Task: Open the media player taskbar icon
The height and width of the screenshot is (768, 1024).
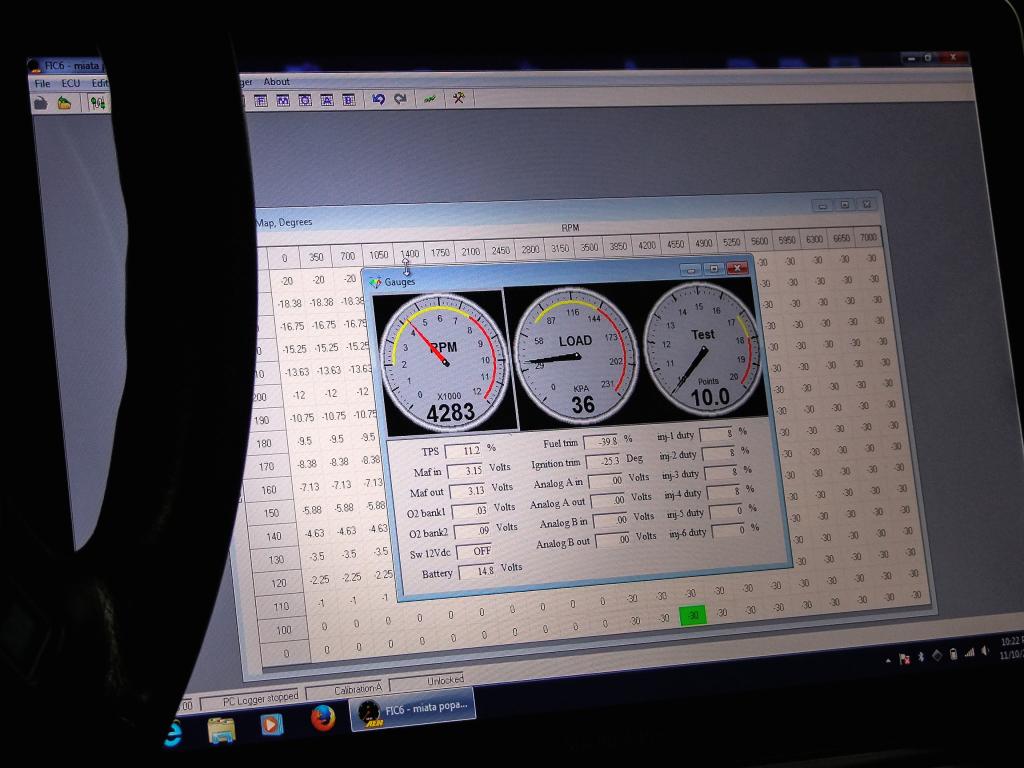Action: click(x=271, y=724)
